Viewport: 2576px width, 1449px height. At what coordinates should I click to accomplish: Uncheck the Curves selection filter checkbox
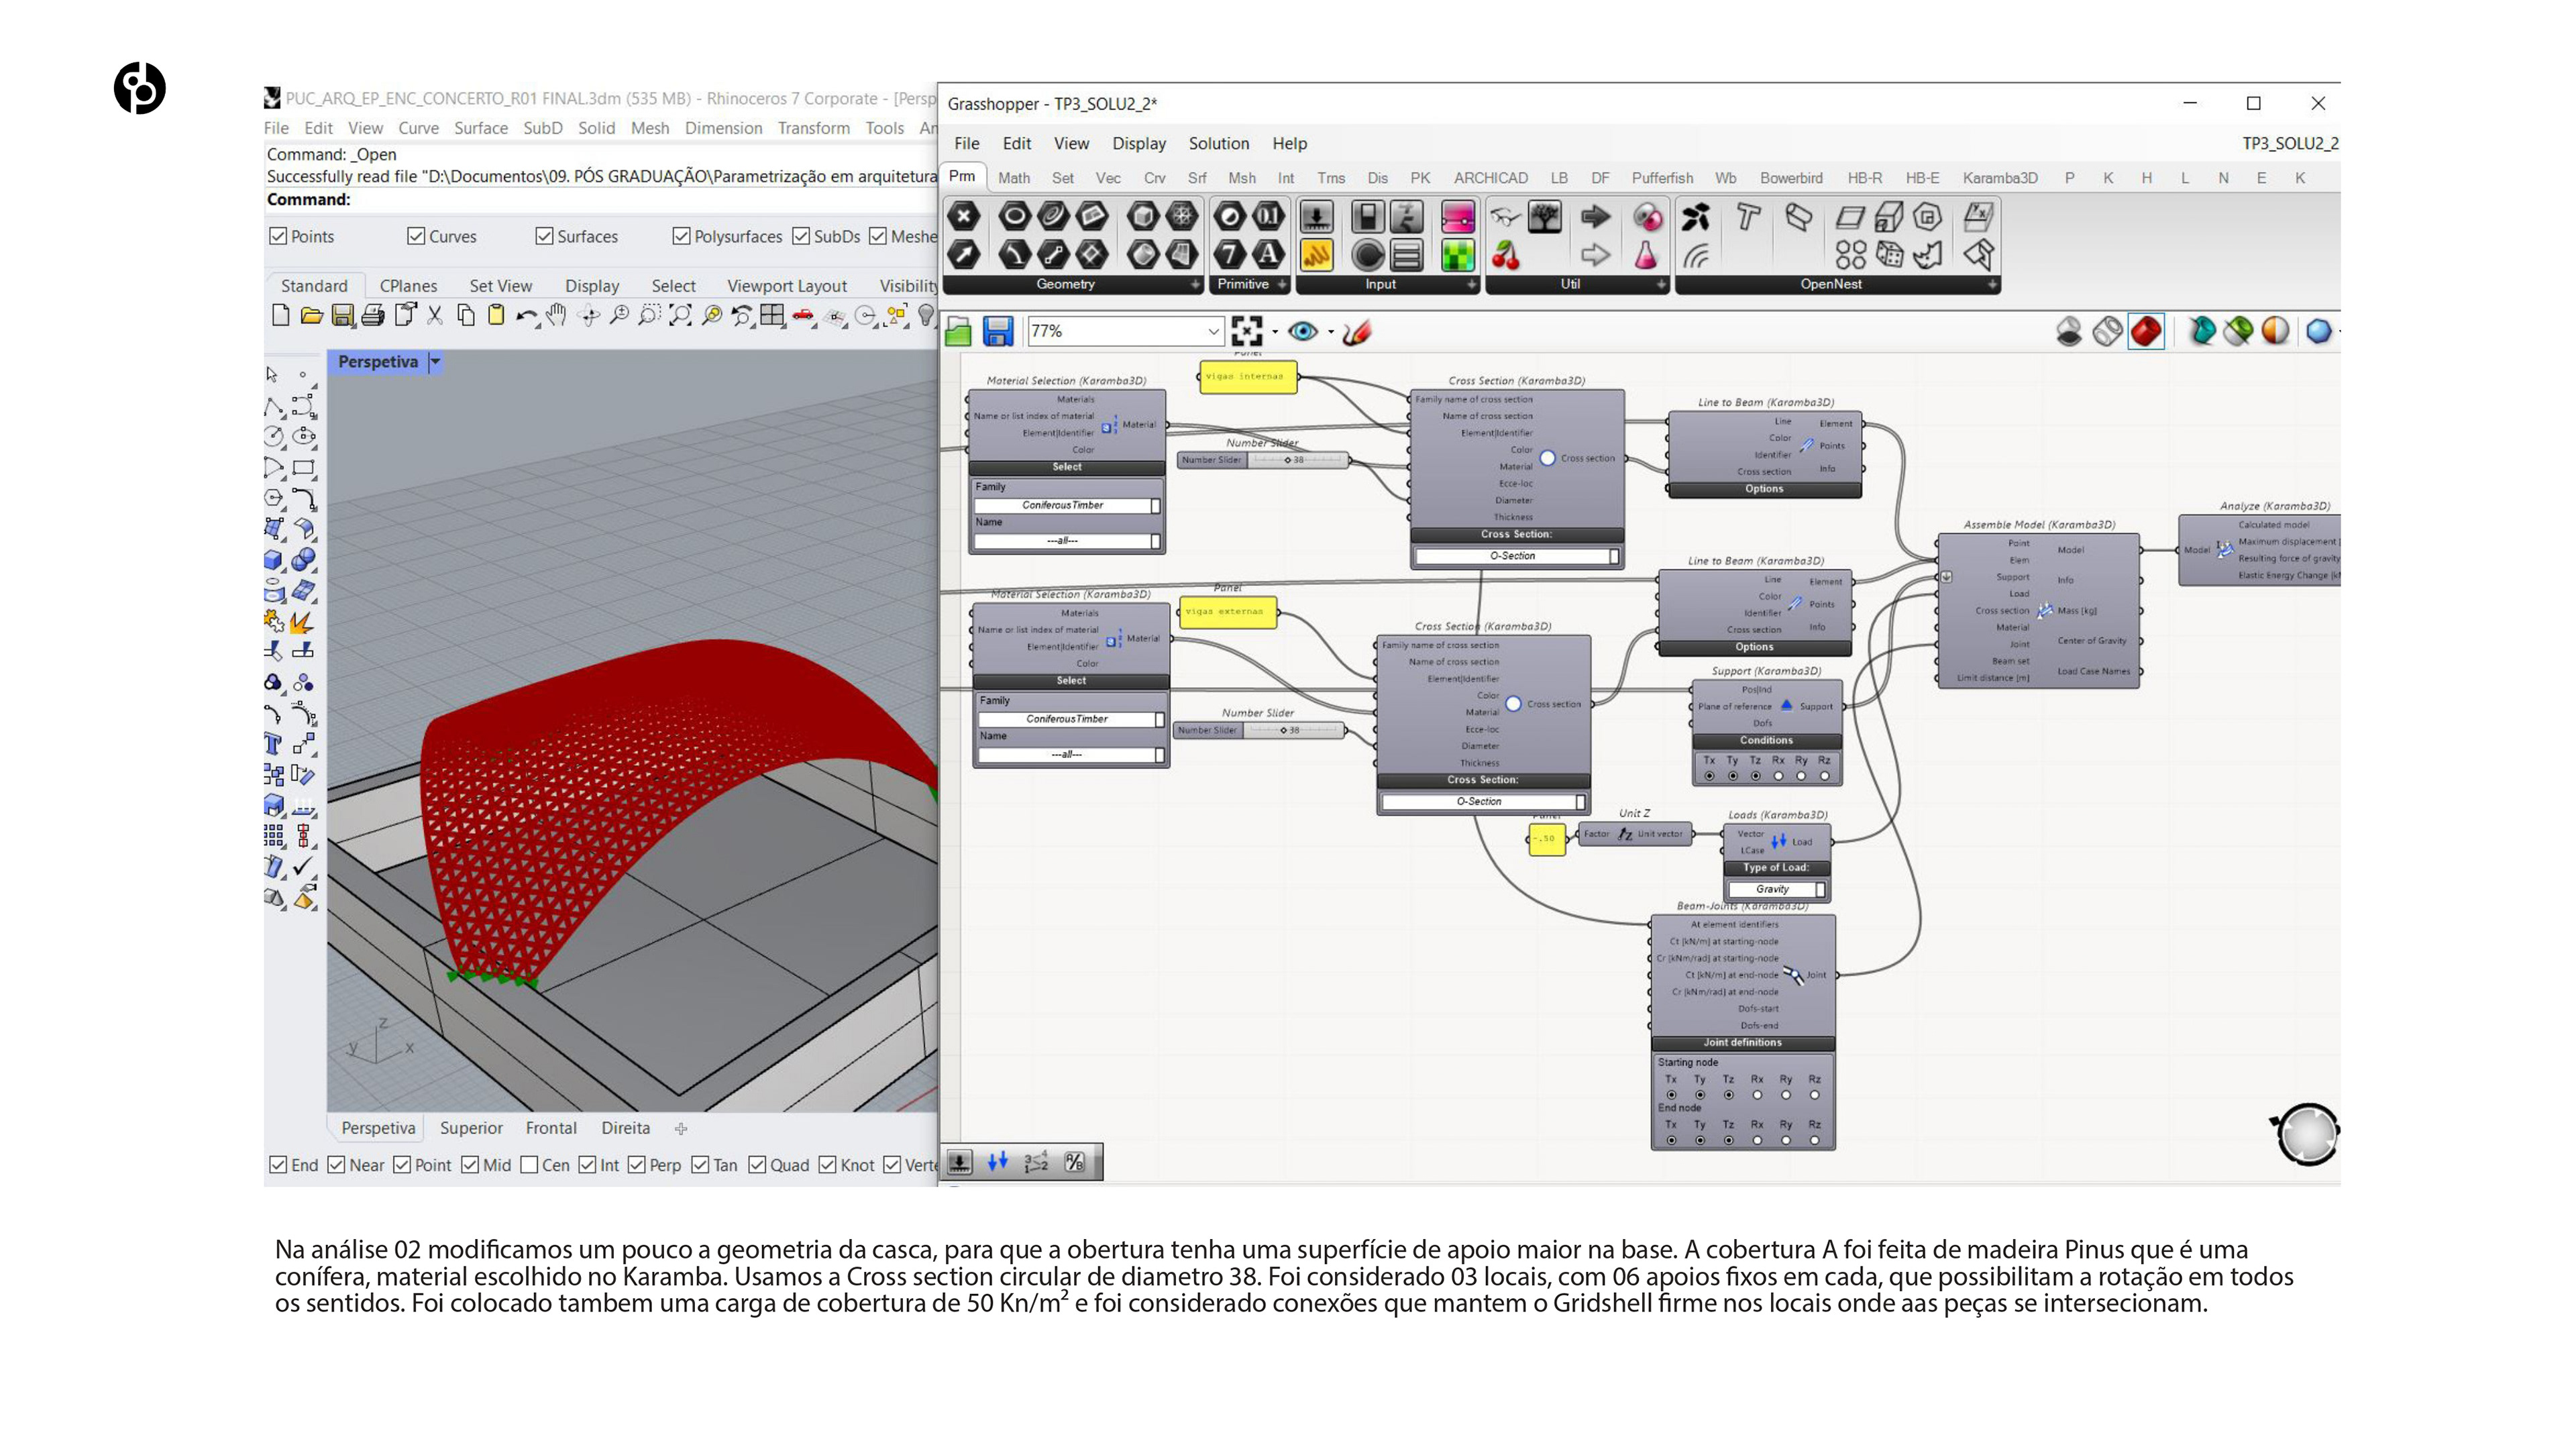point(416,236)
